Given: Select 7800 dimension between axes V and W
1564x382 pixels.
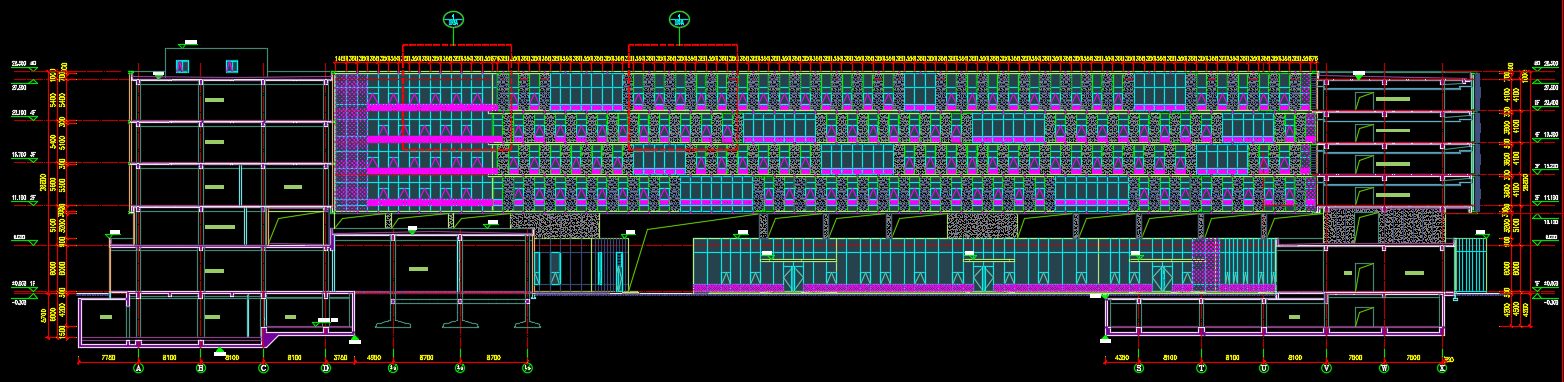Looking at the screenshot, I should (1355, 357).
